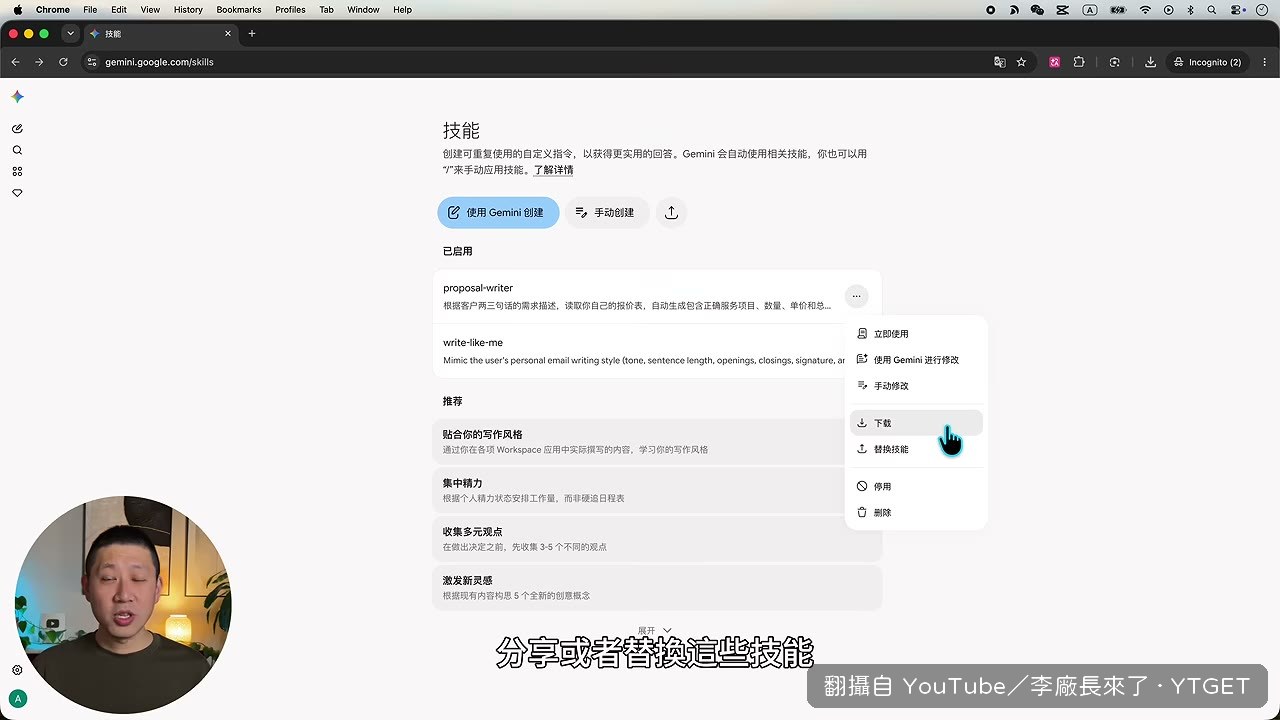This screenshot has width=1280, height=720.
Task: Close the 技能 browser tab
Action: [x=228, y=34]
